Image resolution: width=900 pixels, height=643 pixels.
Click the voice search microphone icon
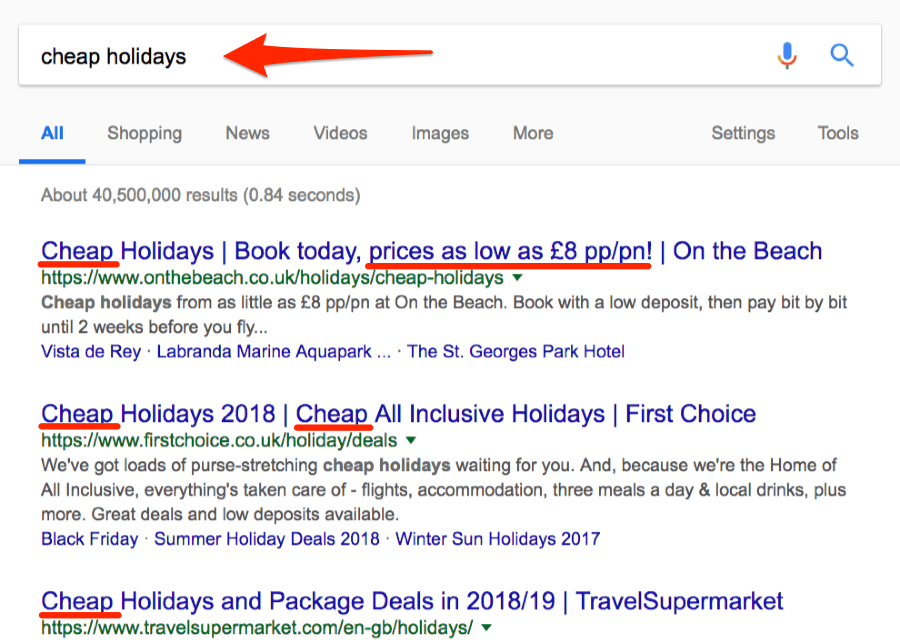pos(787,55)
